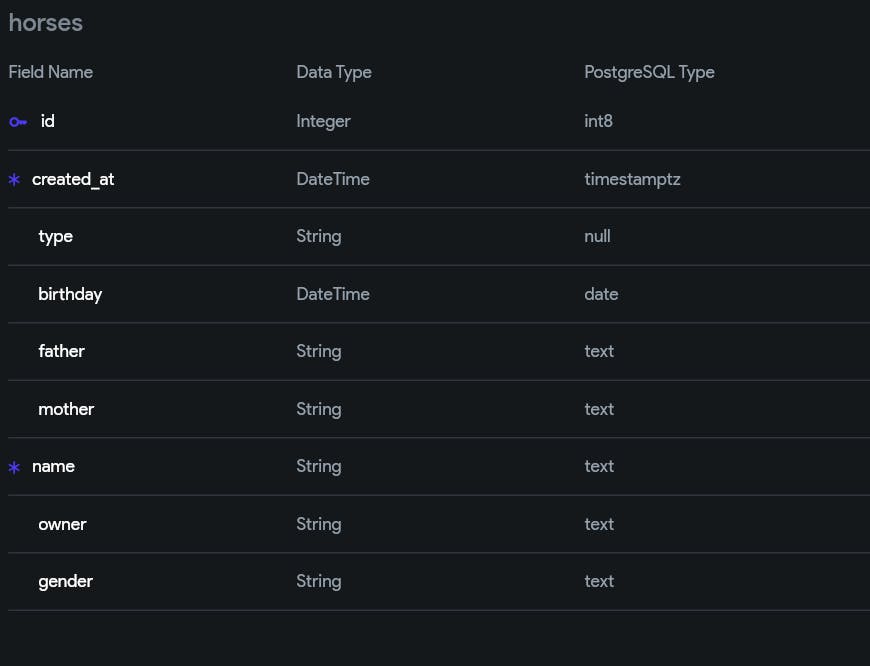Click the required asterisk beside name
This screenshot has height=666, width=870.
click(14, 467)
